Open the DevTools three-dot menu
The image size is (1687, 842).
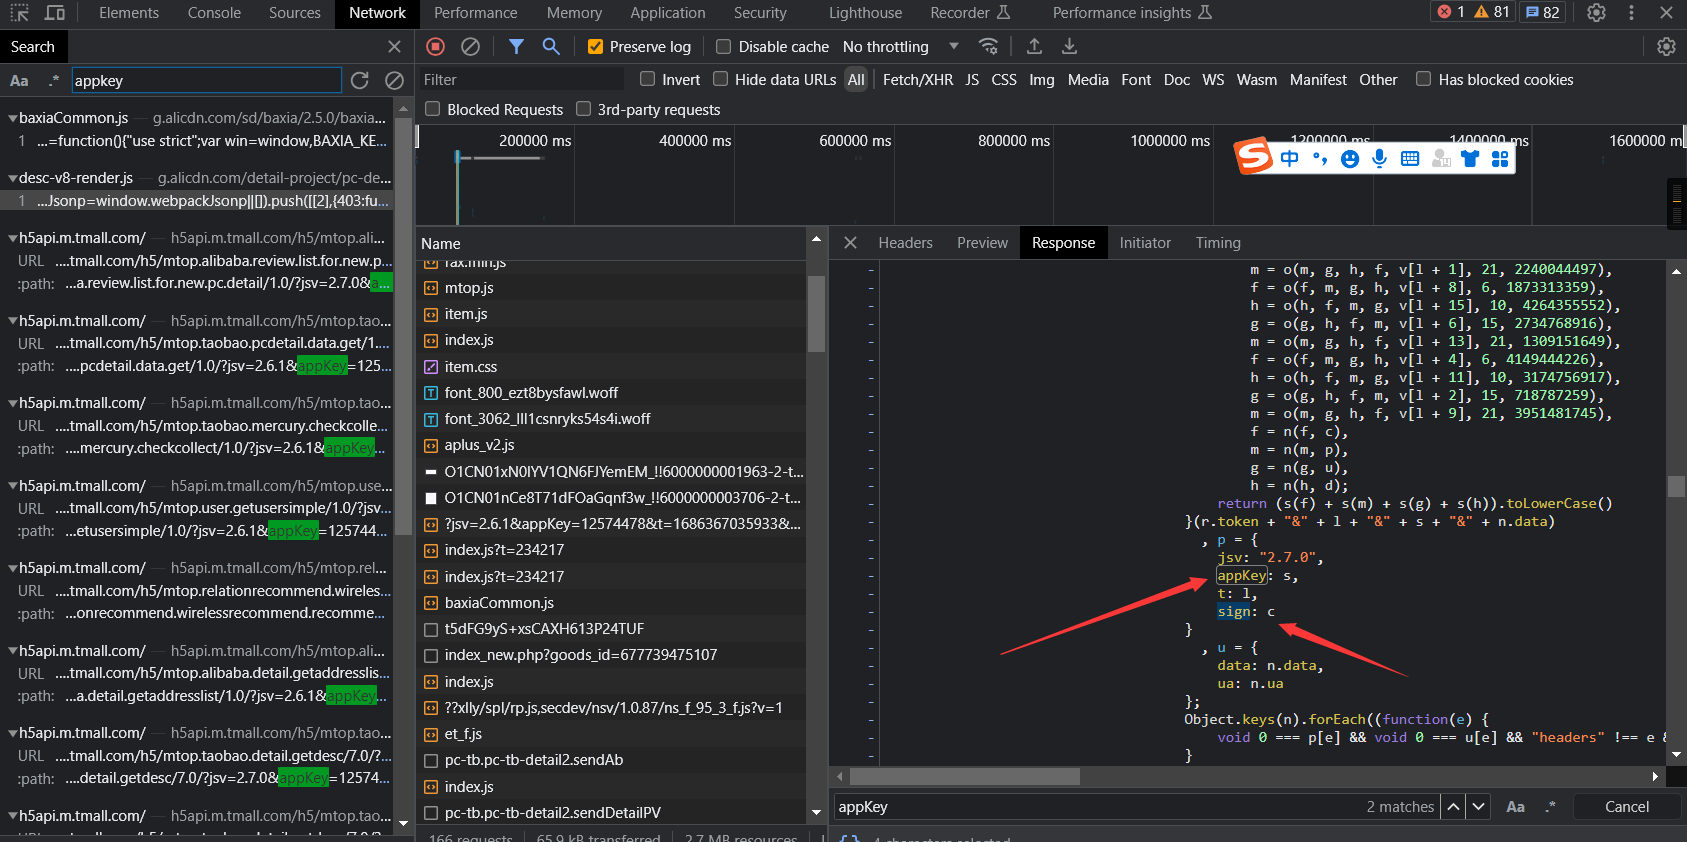pyautogui.click(x=1631, y=13)
